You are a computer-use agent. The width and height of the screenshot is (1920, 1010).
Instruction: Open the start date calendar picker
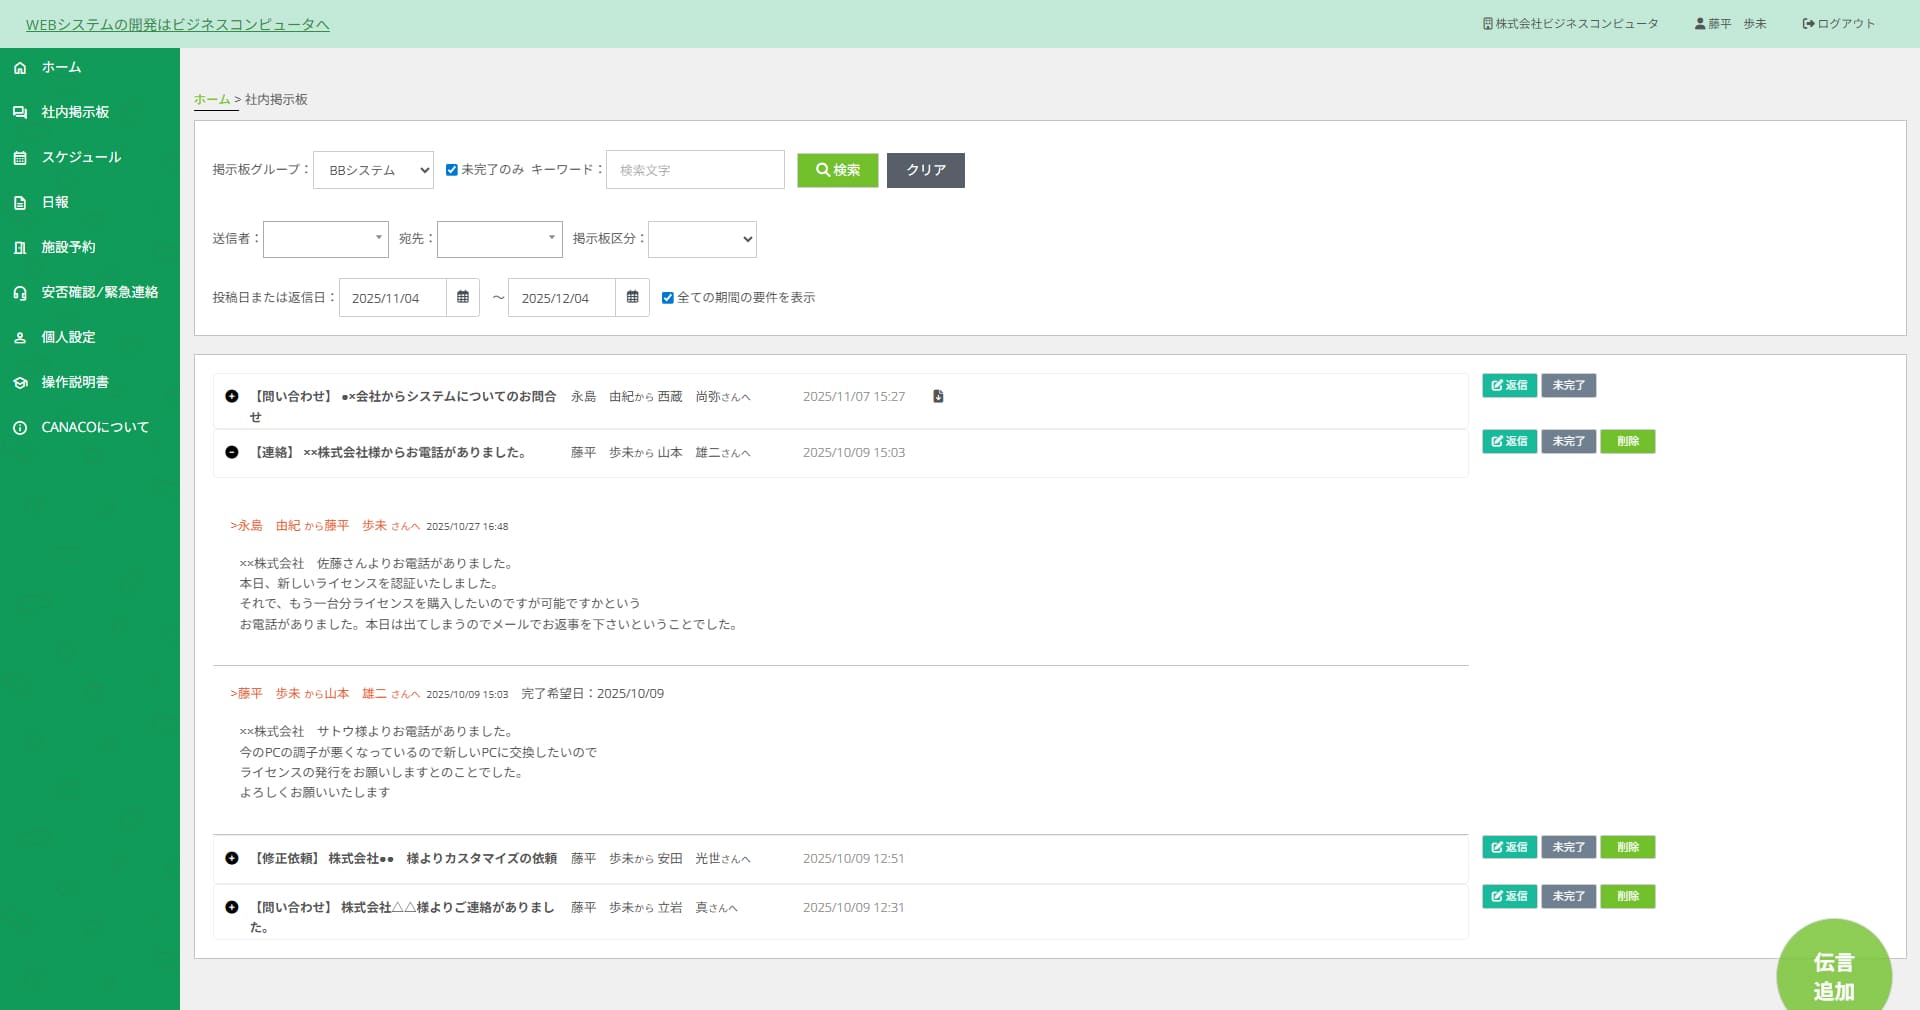(463, 298)
